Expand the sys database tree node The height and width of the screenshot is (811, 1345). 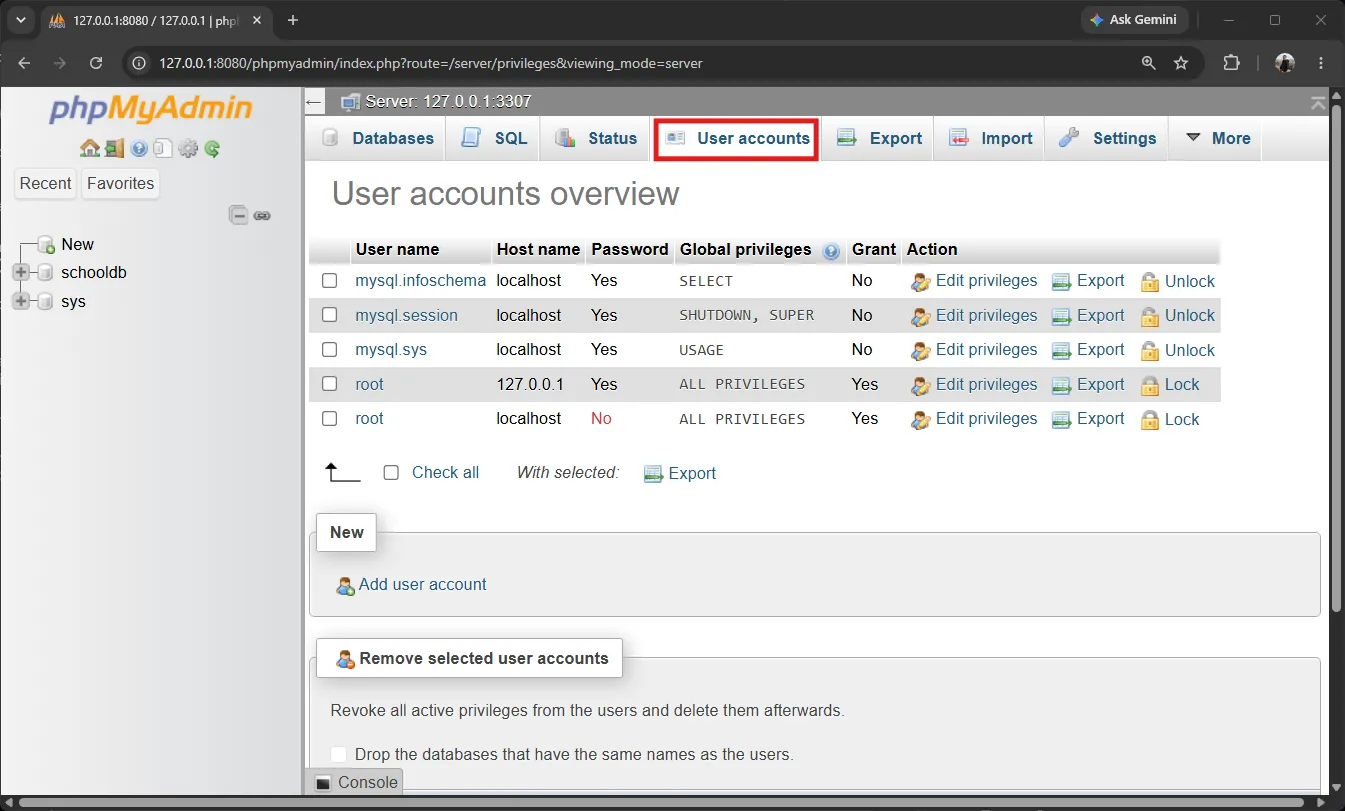coord(21,302)
